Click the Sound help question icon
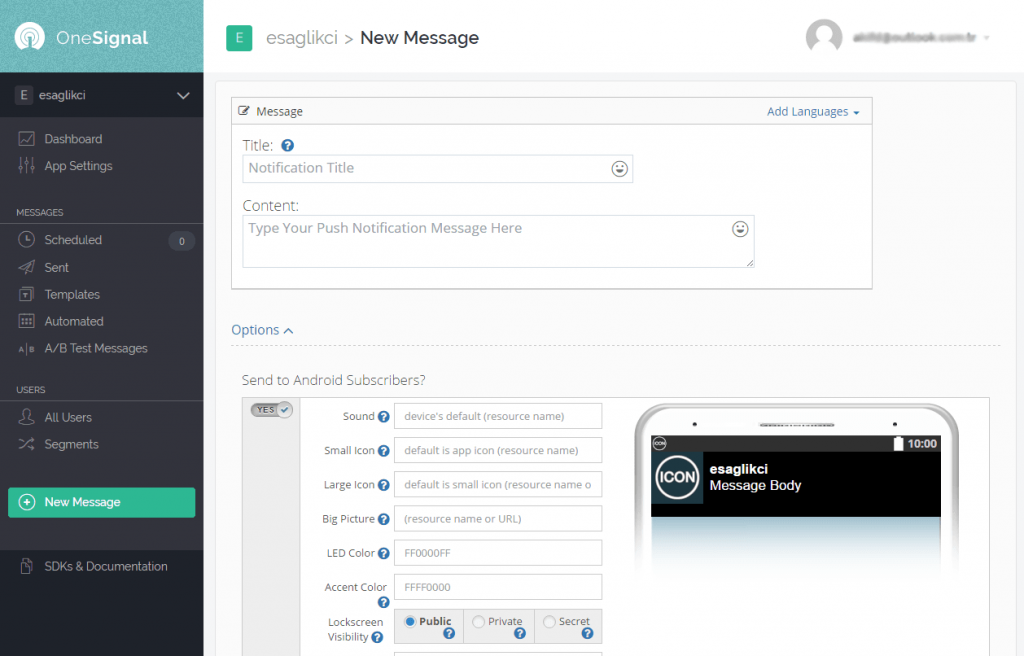1024x656 pixels. [383, 416]
